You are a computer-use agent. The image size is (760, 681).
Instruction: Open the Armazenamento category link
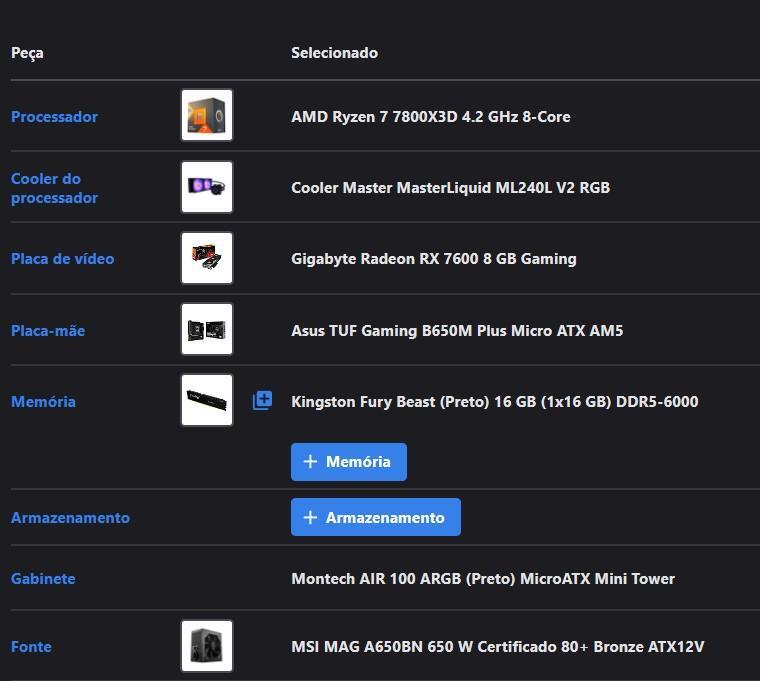click(x=70, y=518)
